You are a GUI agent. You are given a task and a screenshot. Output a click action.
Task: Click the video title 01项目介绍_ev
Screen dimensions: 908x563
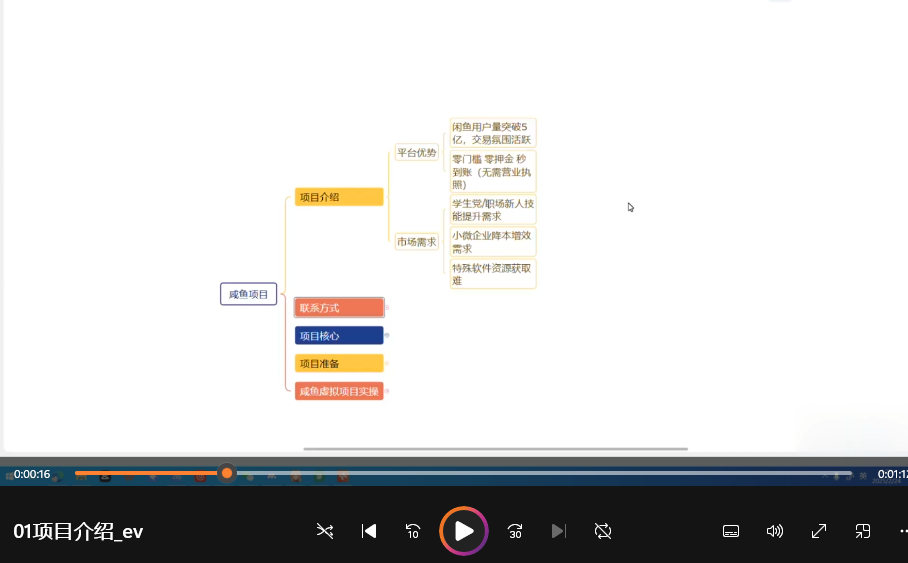(78, 532)
